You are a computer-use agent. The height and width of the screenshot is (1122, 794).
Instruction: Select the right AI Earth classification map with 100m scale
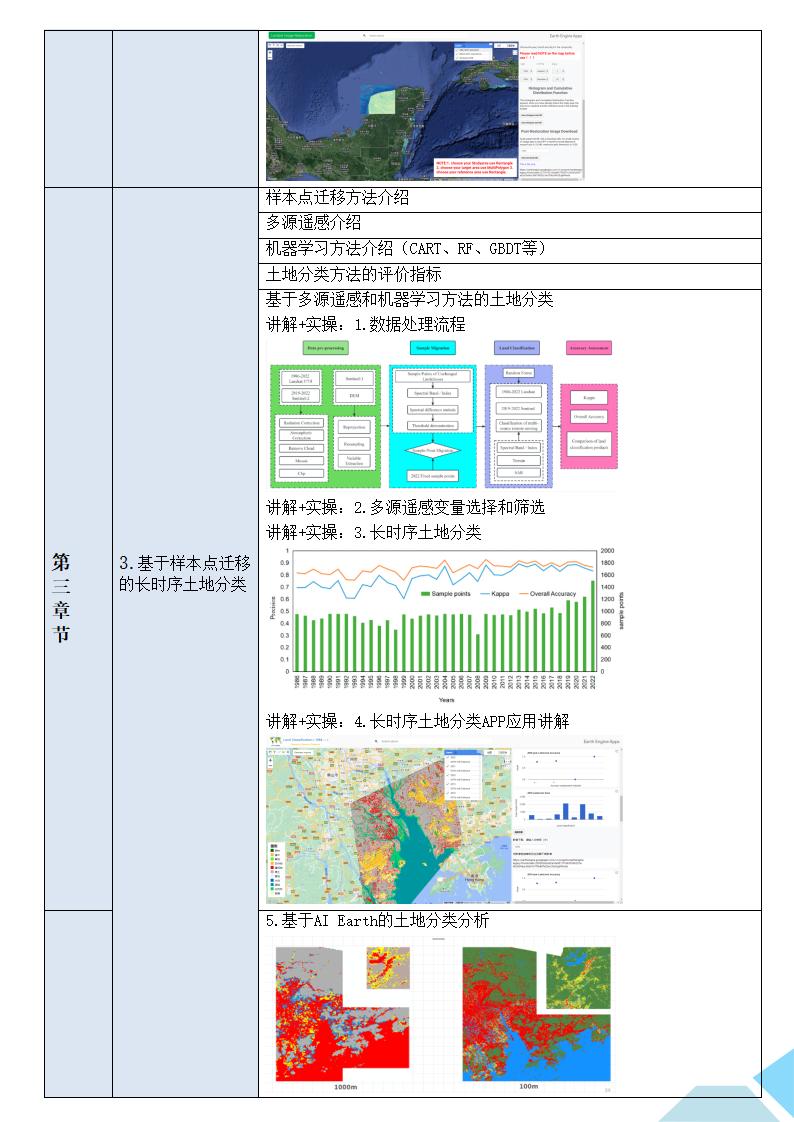coord(536,1016)
